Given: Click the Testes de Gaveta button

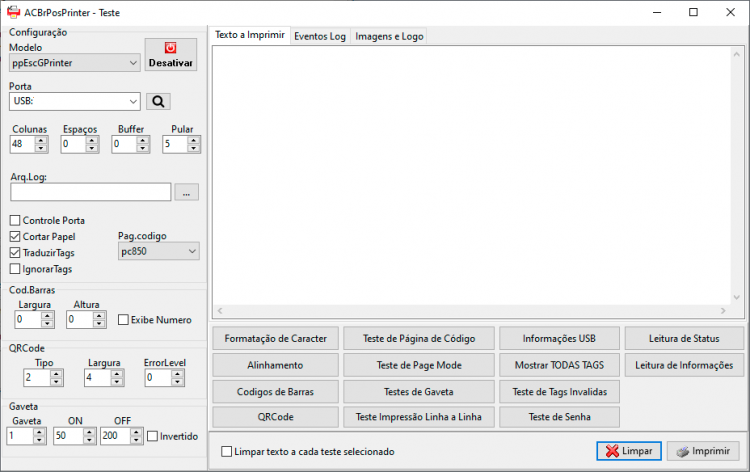Looking at the screenshot, I should [419, 392].
